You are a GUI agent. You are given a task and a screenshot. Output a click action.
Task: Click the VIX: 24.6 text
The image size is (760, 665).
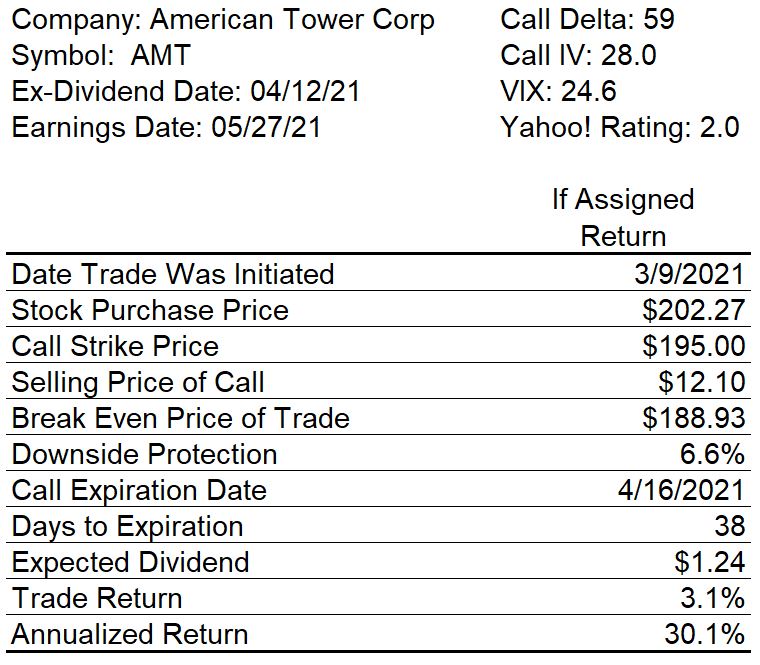(x=558, y=91)
